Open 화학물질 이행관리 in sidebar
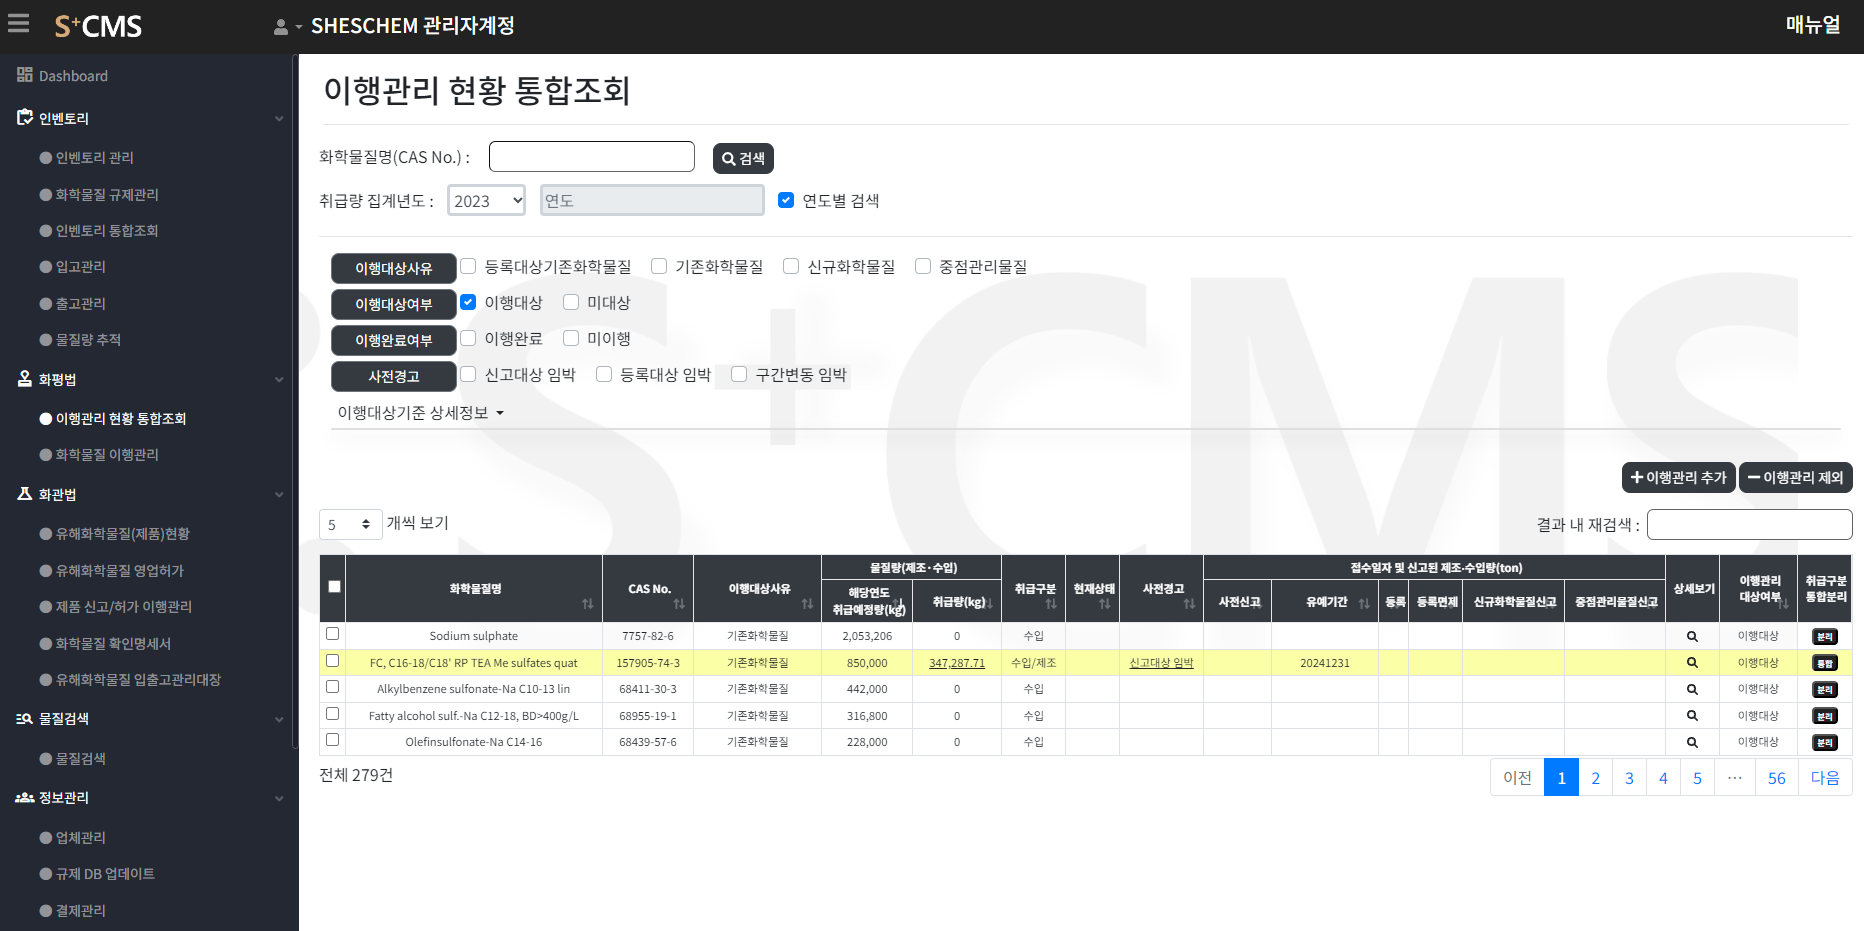 click(x=107, y=455)
